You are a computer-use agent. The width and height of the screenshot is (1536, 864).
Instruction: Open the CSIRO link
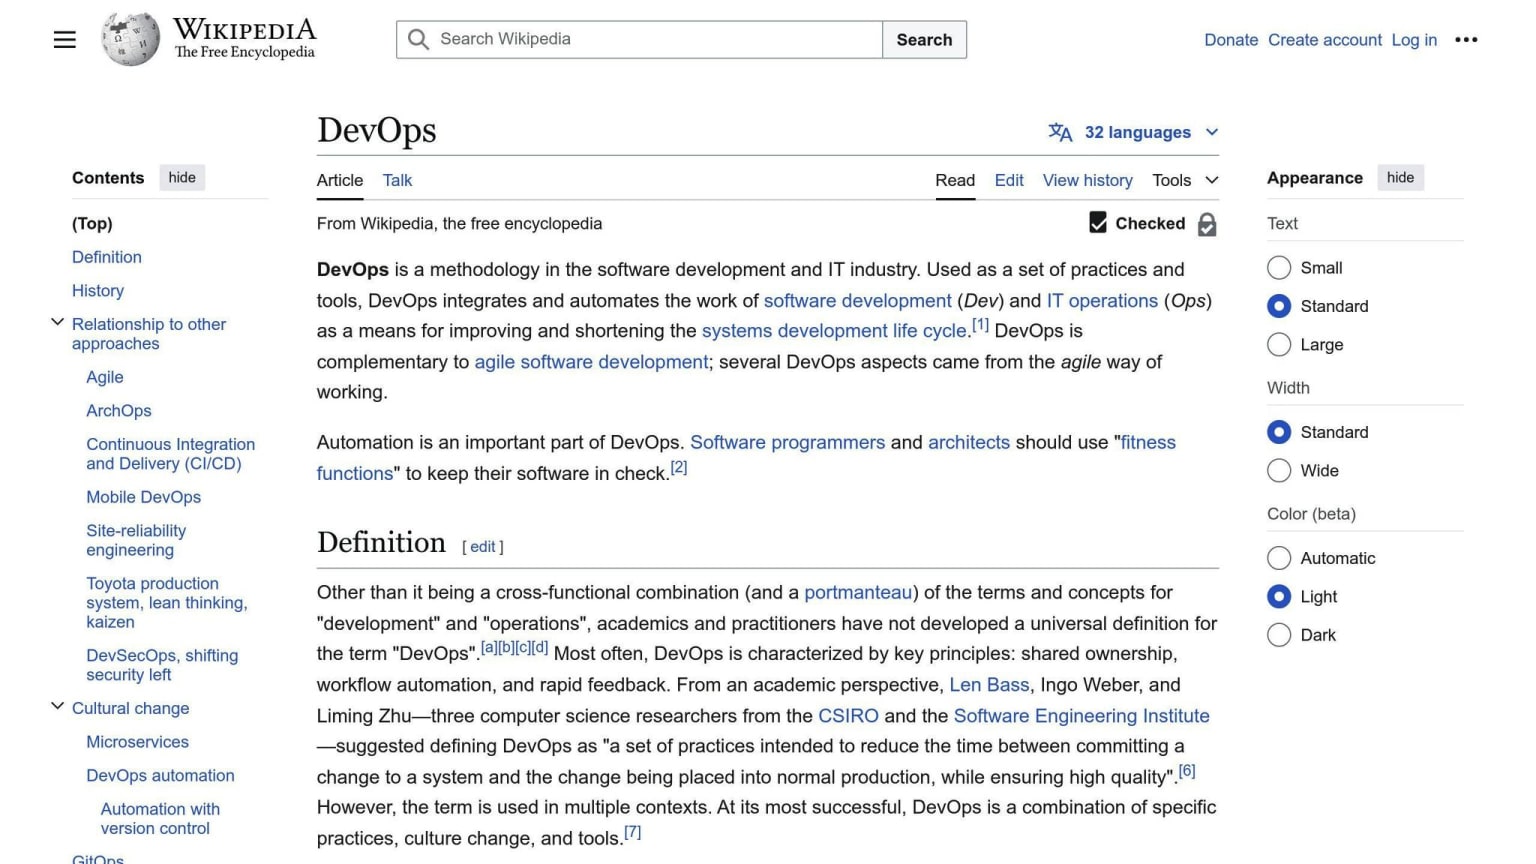pos(848,716)
